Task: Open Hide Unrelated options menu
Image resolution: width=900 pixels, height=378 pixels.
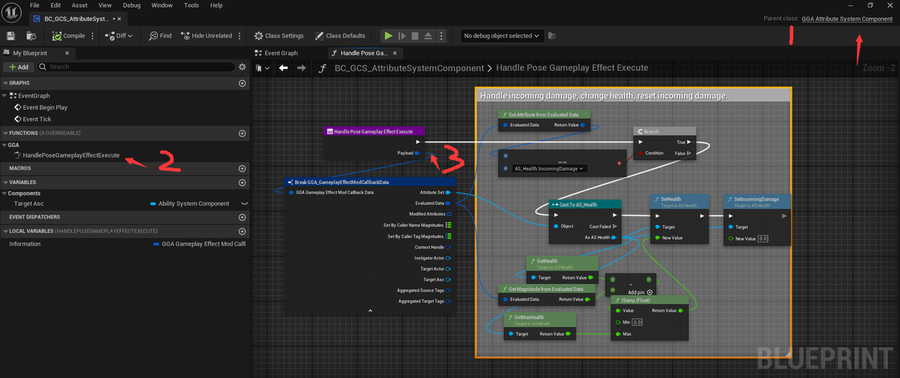Action: click(239, 36)
